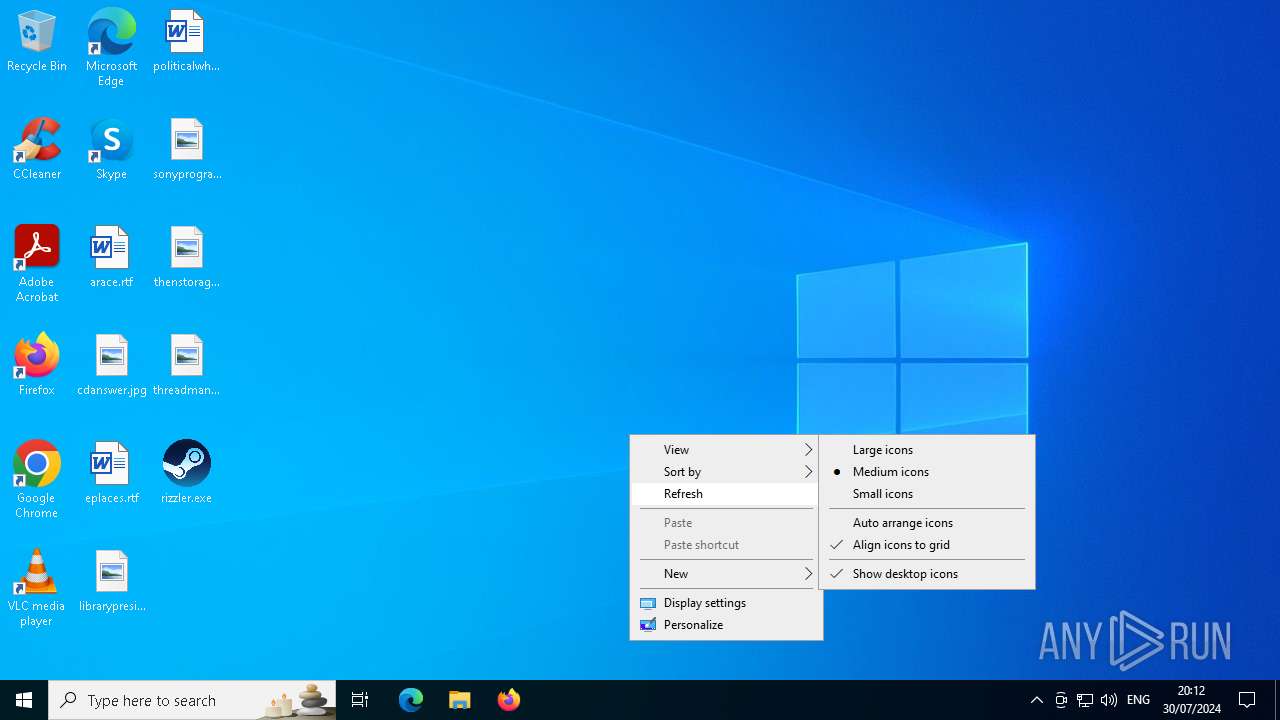Enable Auto arrange icons

pyautogui.click(x=927, y=523)
